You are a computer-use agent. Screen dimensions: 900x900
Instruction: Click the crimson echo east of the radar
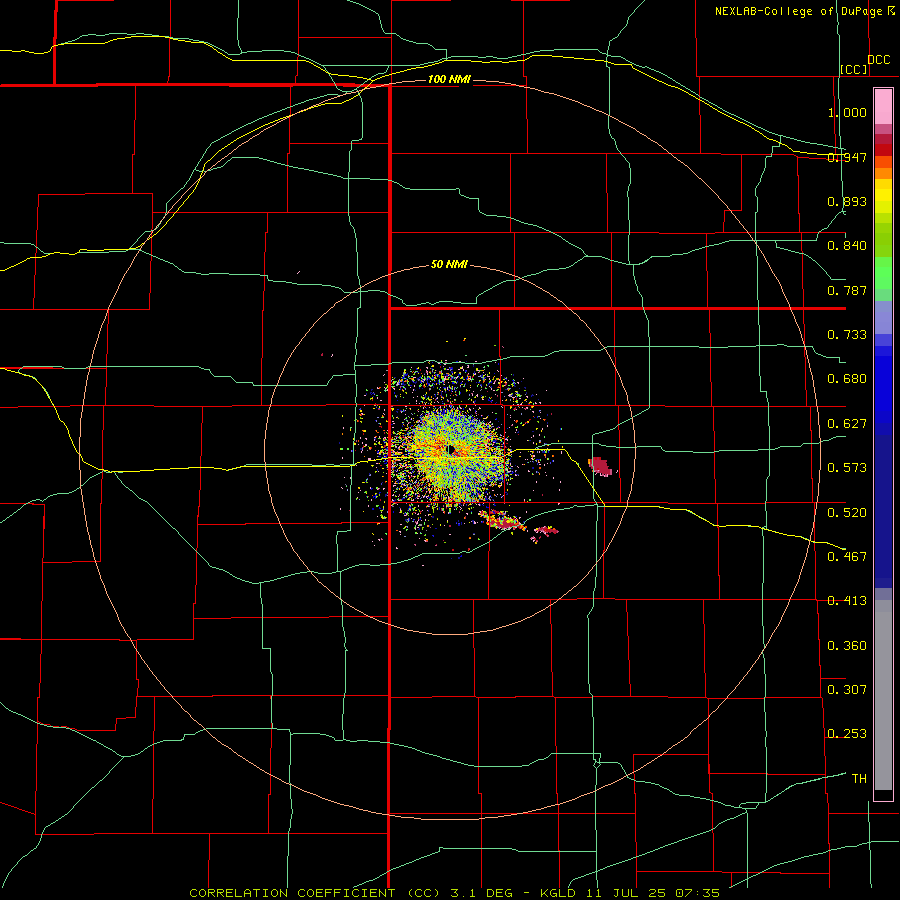coord(600,466)
